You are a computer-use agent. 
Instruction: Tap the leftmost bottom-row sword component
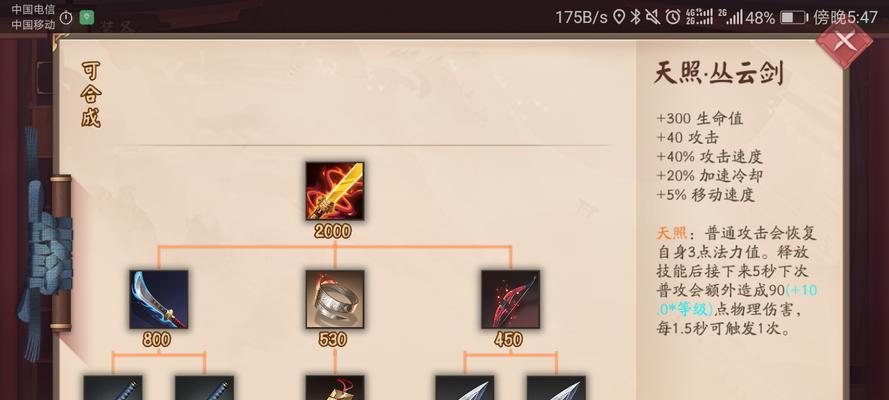[113, 388]
